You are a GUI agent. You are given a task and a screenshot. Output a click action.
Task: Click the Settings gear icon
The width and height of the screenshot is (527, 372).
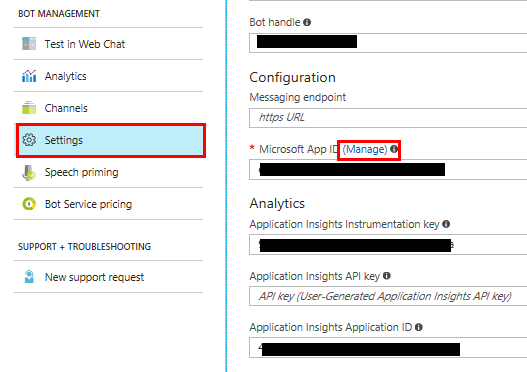pos(29,140)
